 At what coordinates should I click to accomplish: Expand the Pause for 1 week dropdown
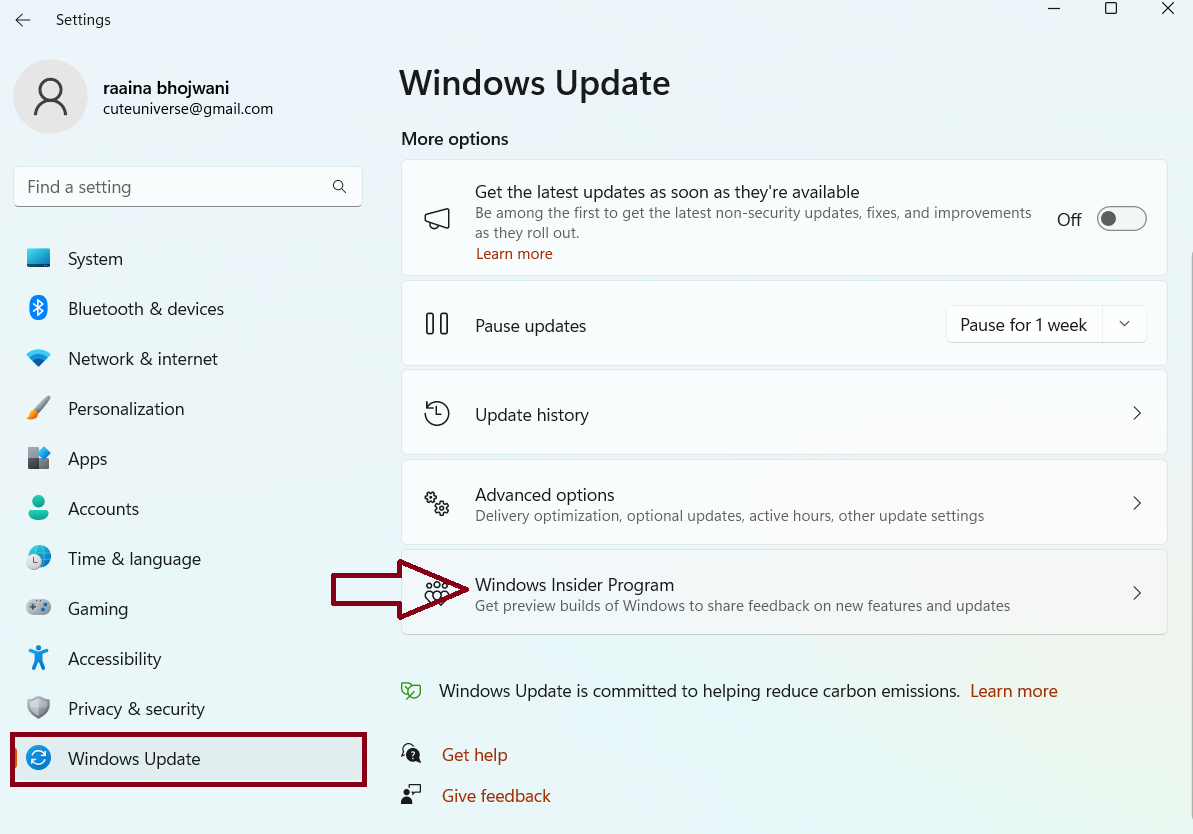click(1124, 324)
